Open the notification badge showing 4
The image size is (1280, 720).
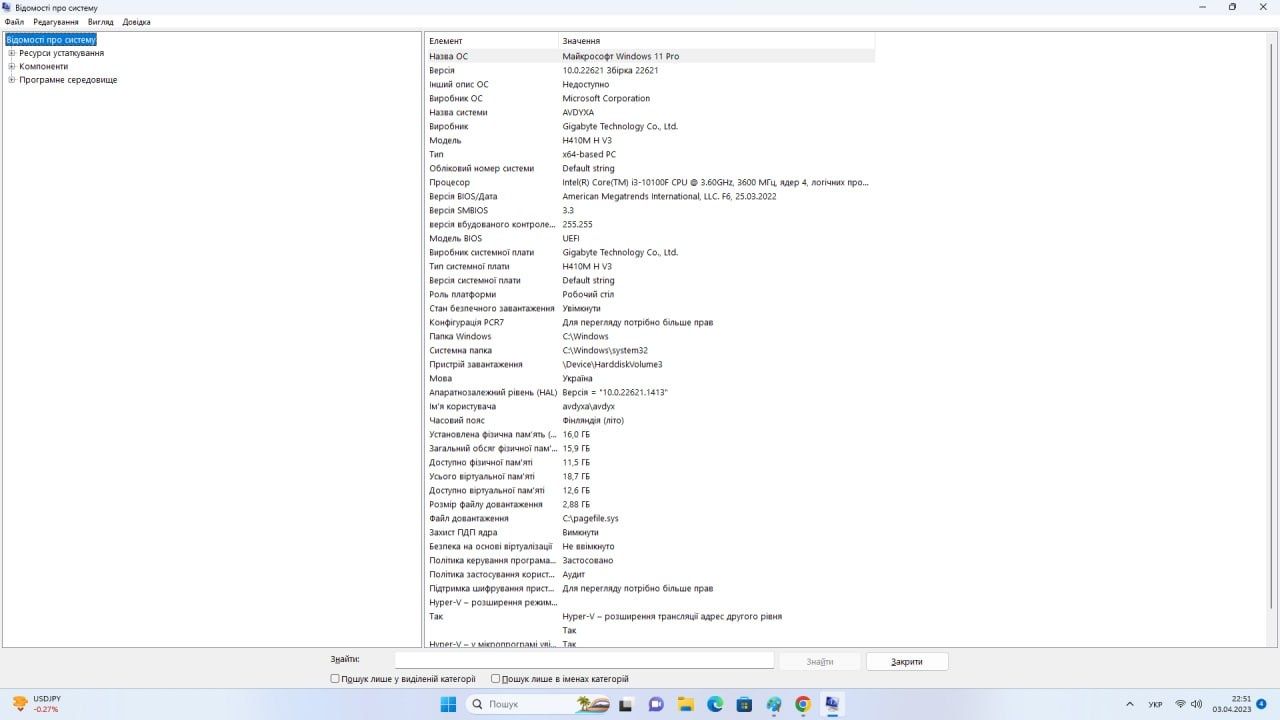[1261, 704]
